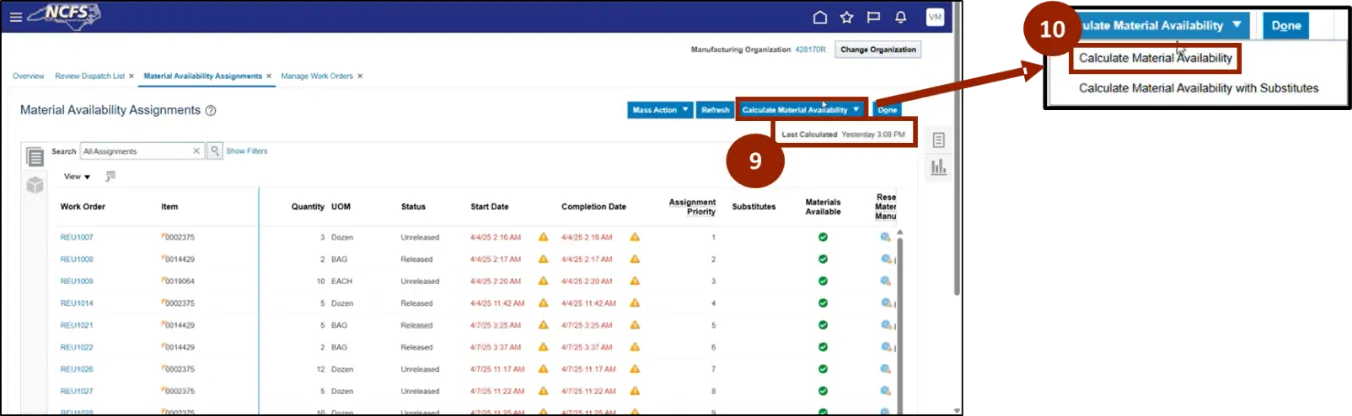
Task: Go to Home via house icon
Action: (820, 17)
